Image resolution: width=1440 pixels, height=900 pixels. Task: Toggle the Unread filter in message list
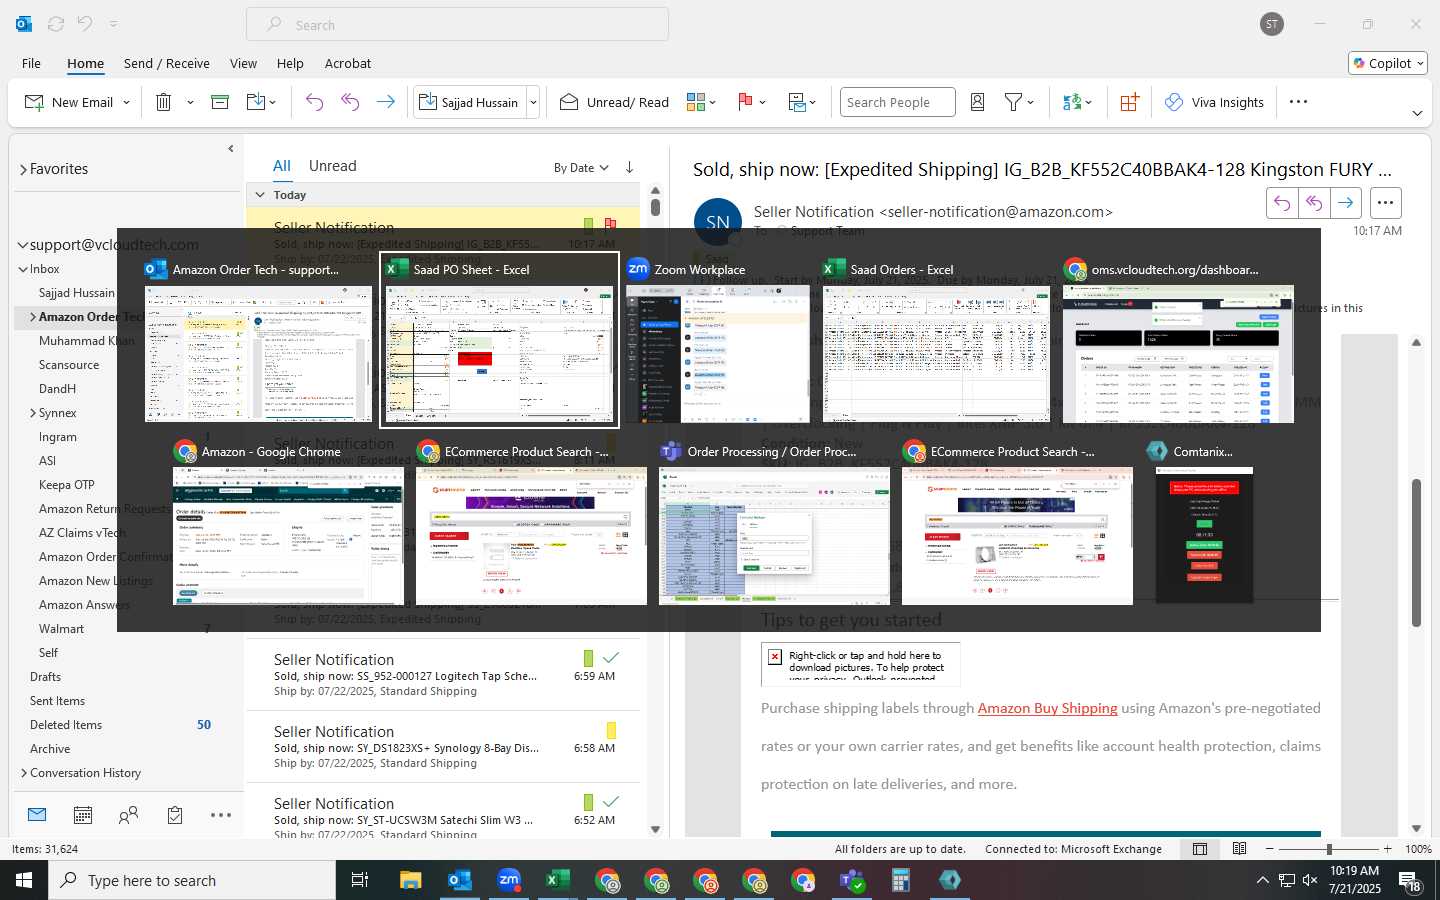pyautogui.click(x=333, y=166)
